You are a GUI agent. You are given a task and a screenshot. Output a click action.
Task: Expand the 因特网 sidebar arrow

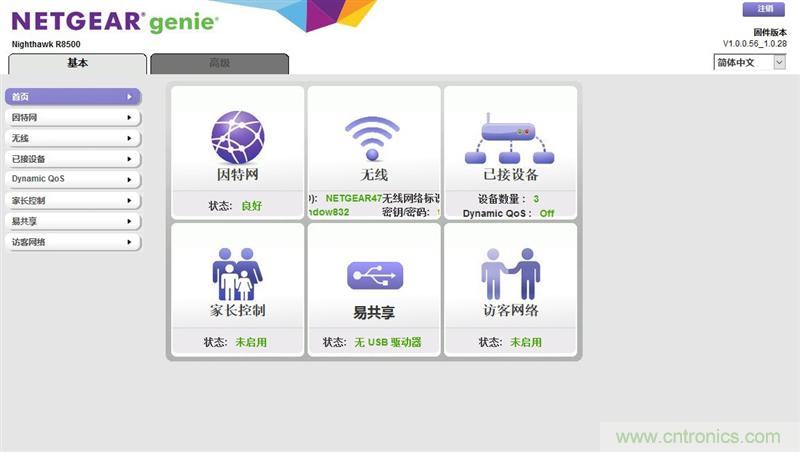129,118
